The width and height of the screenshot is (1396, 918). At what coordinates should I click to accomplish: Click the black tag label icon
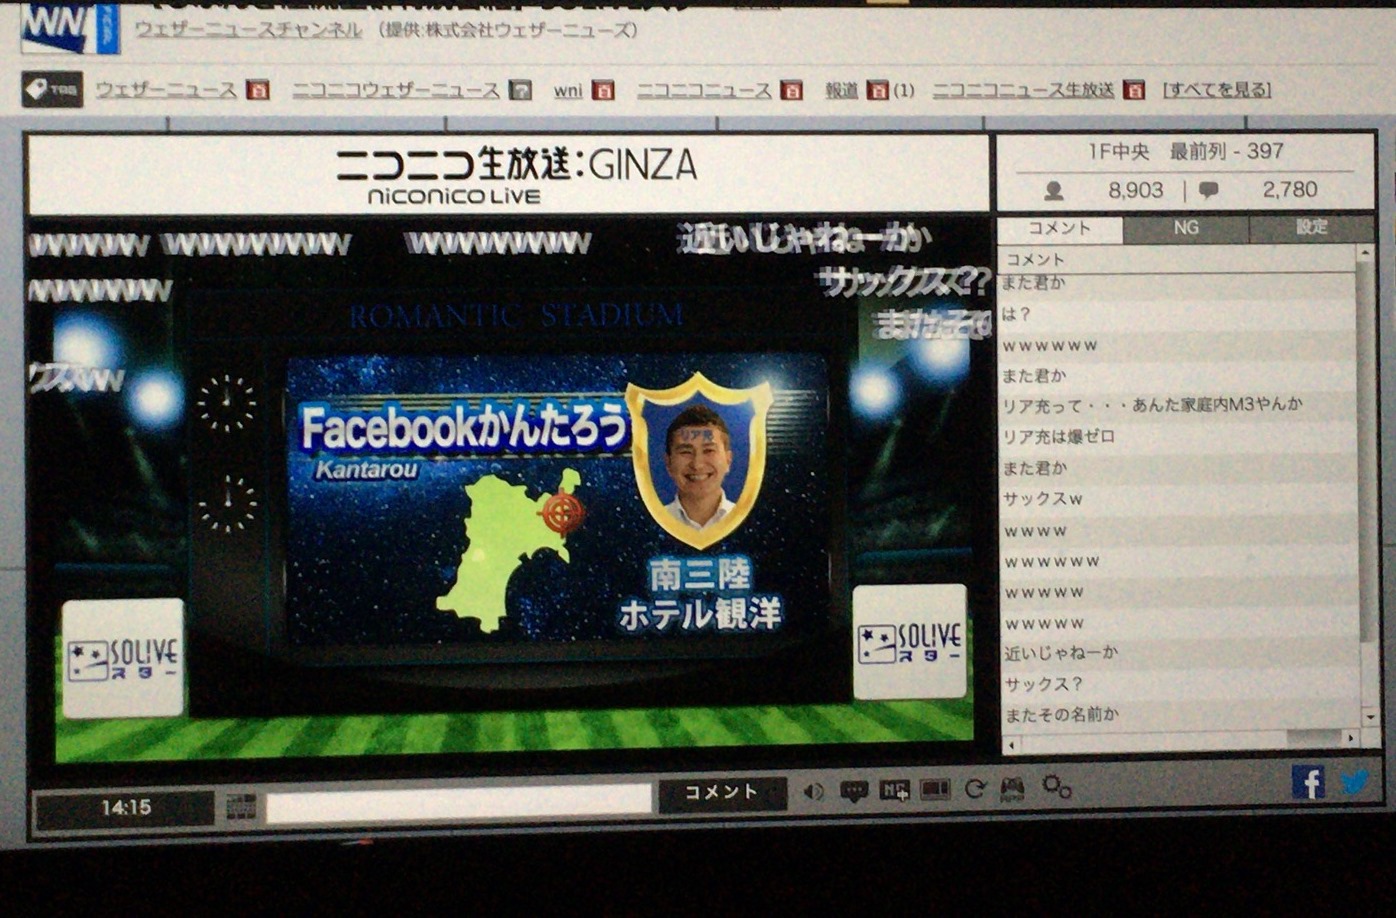(x=52, y=90)
